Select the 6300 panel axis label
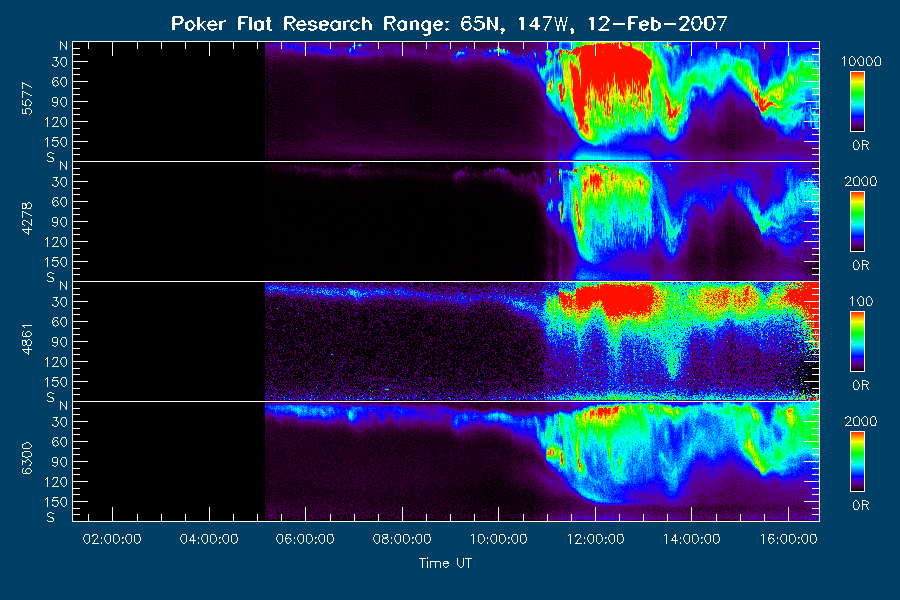Screen dimensions: 900x600 coord(27,459)
